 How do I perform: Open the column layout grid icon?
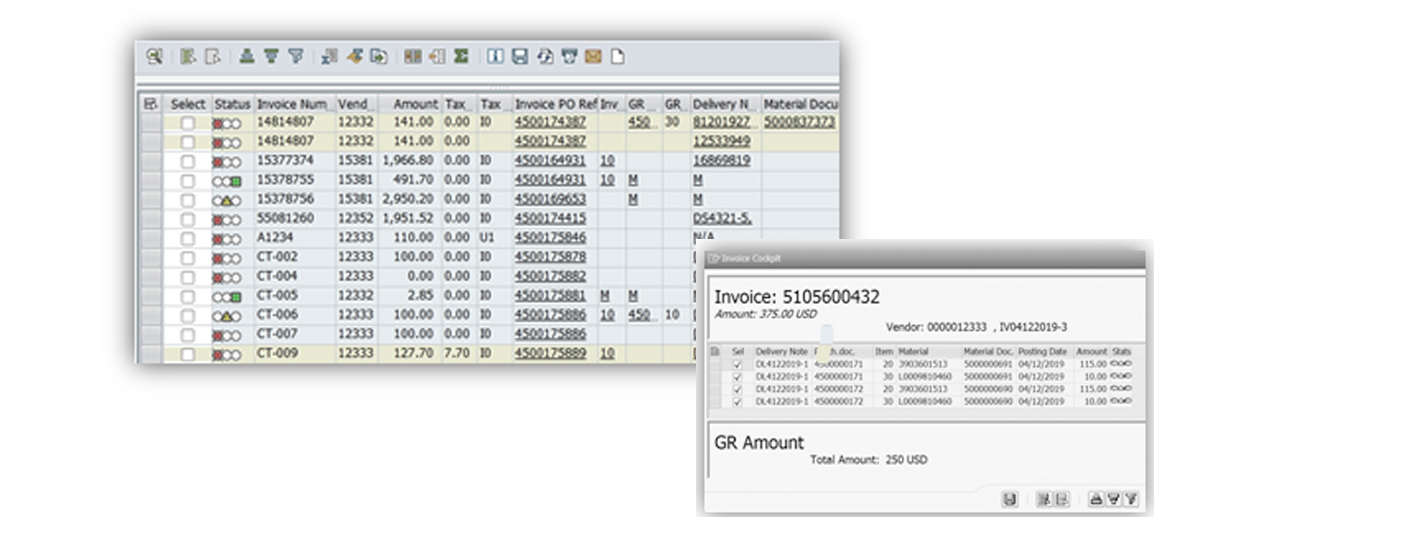point(412,57)
